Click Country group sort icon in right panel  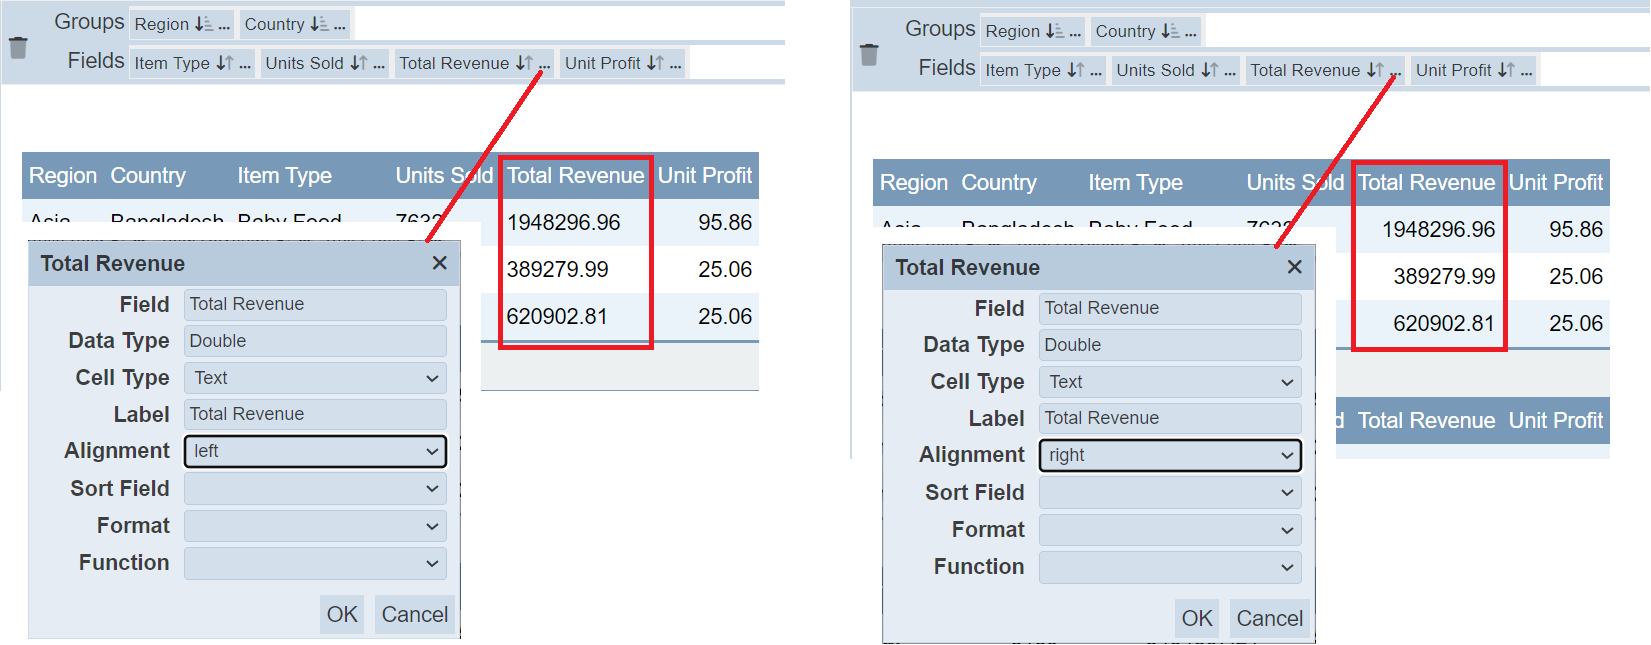1169,31
